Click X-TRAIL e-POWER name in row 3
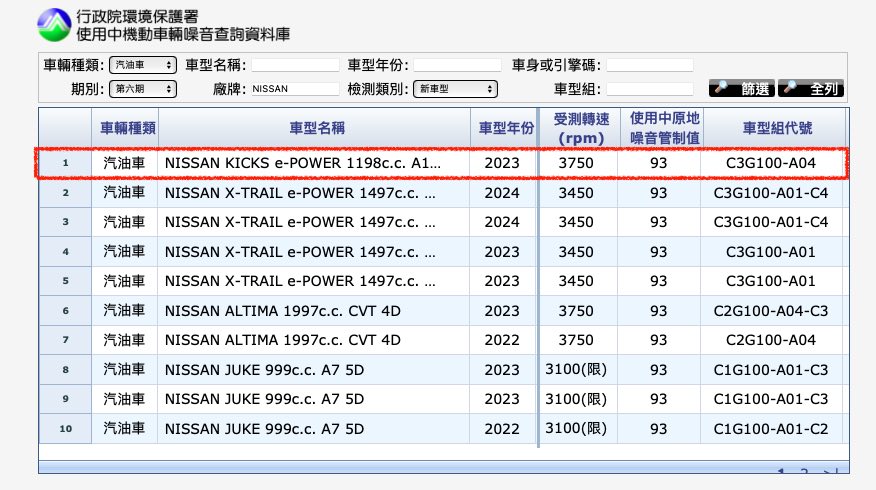 pos(300,222)
